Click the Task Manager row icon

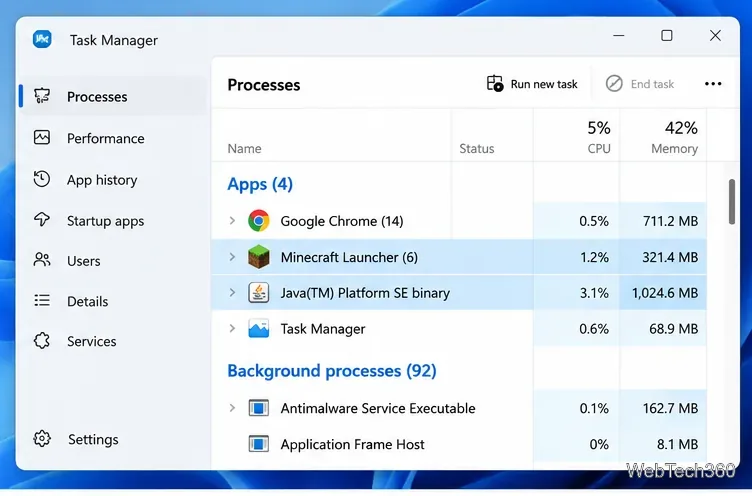pyautogui.click(x=258, y=329)
